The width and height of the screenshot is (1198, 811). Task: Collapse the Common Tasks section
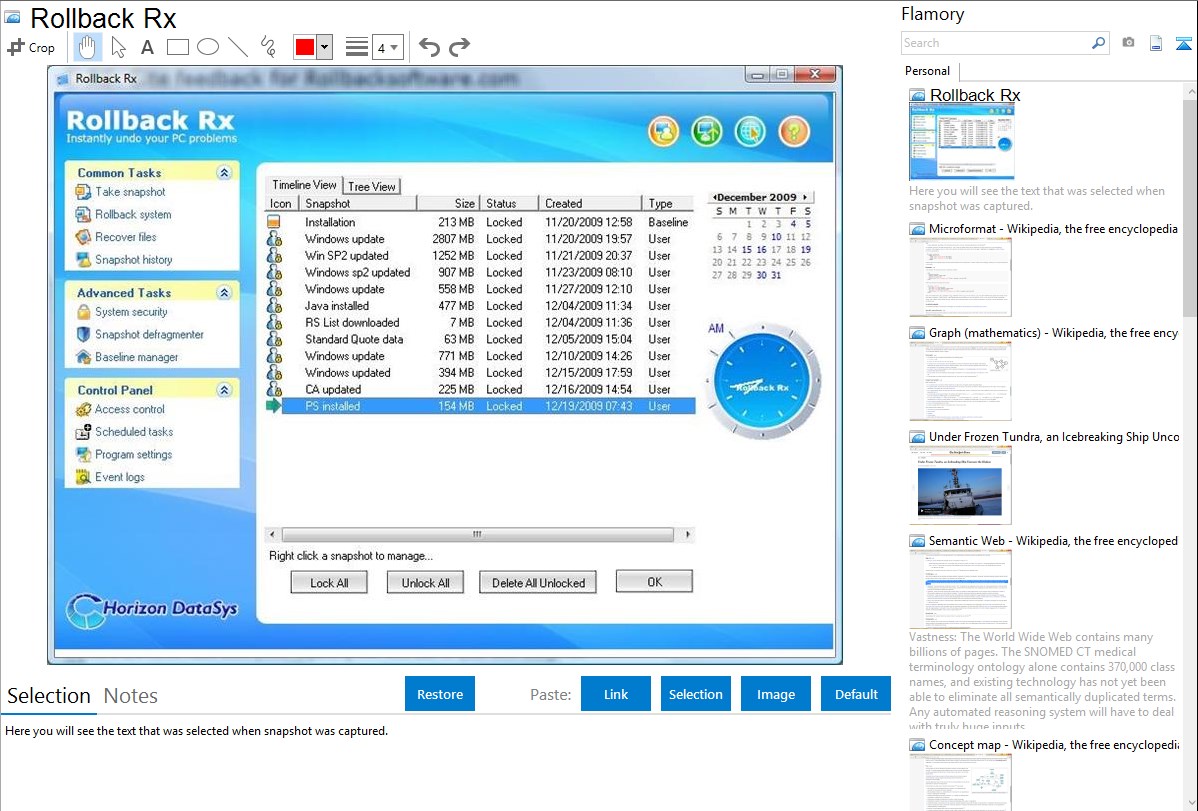[x=224, y=173]
